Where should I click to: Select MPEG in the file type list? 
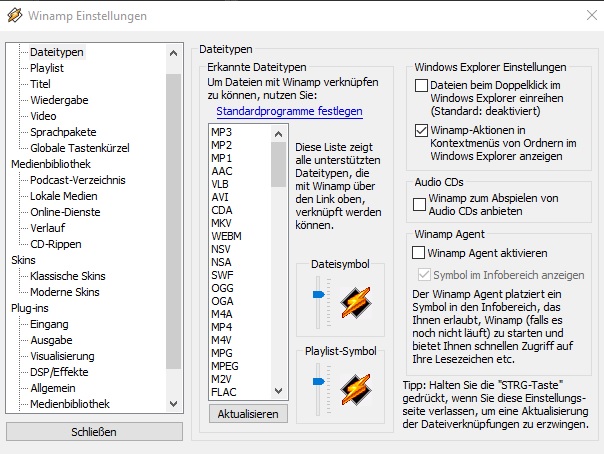(225, 366)
